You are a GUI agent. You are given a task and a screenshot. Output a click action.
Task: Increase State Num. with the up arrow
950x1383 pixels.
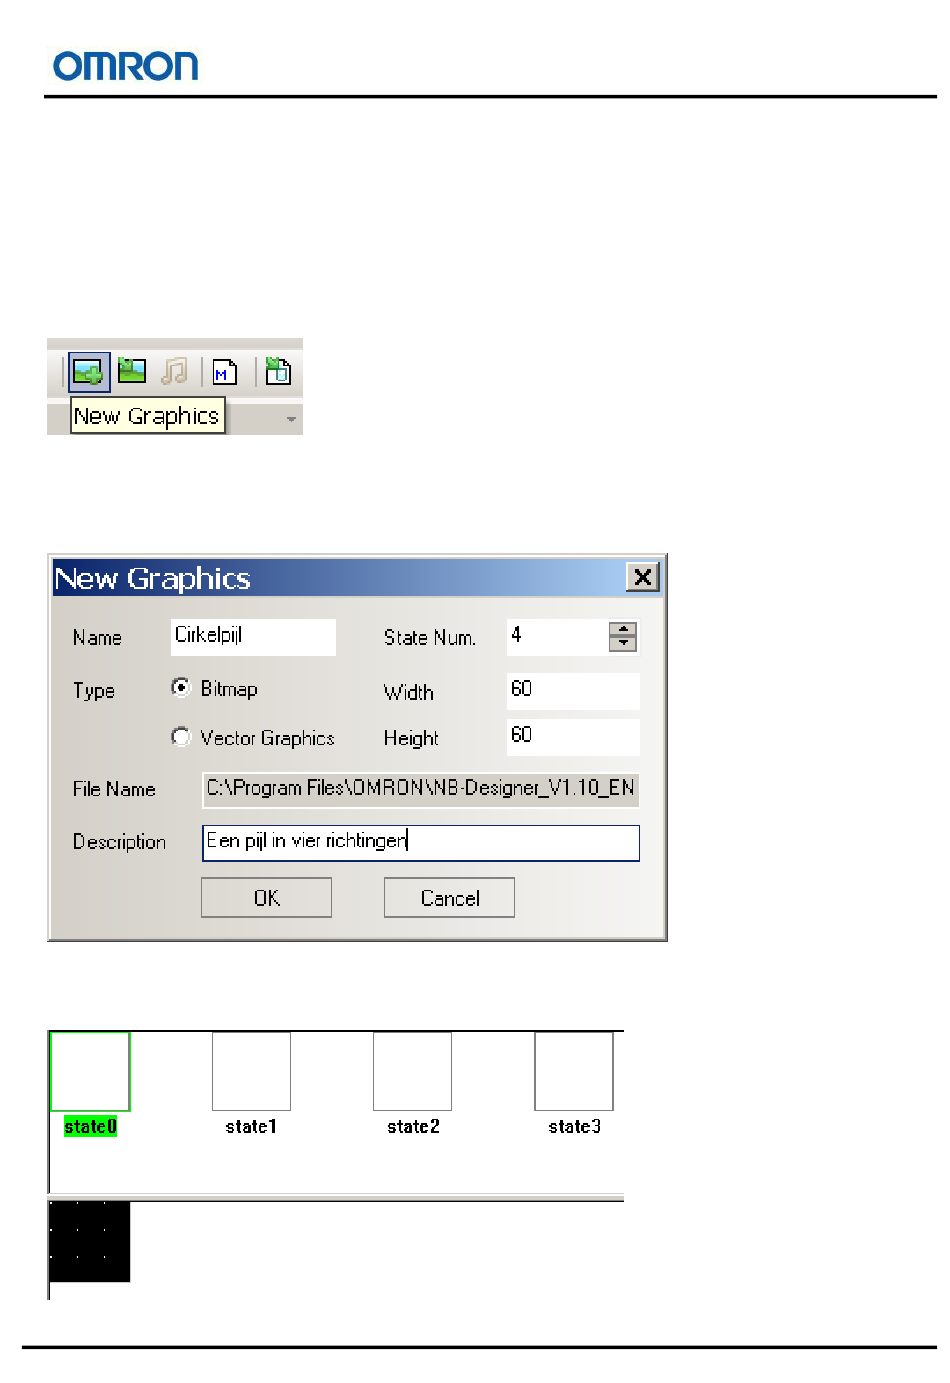pos(623,629)
